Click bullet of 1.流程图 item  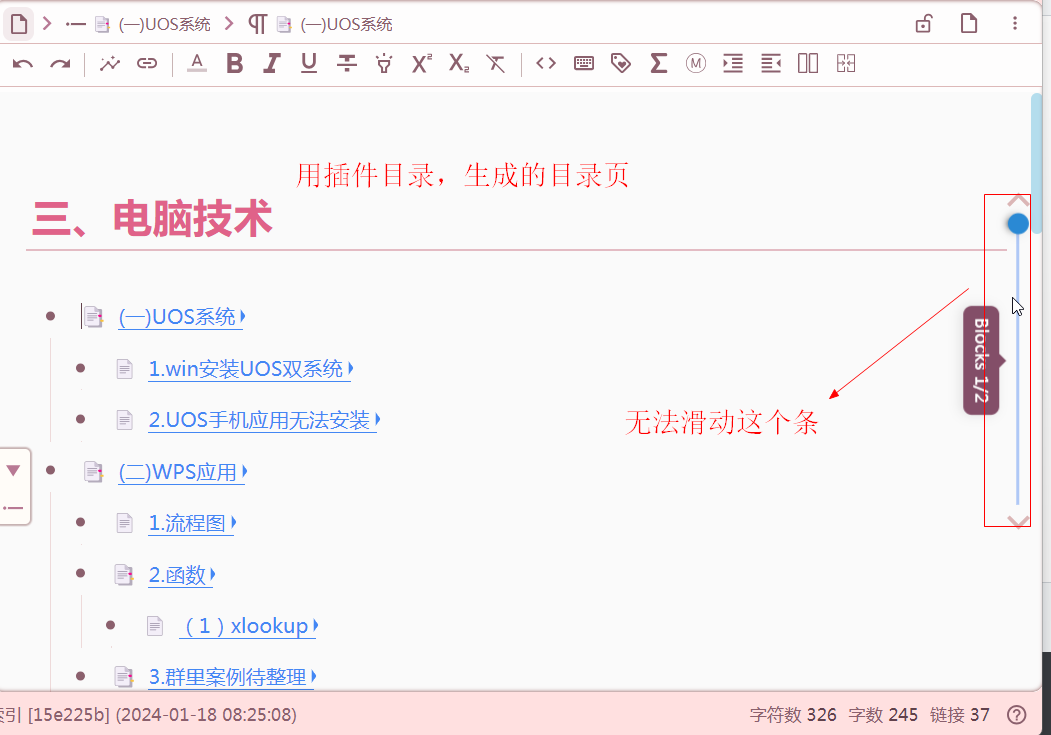pos(80,522)
